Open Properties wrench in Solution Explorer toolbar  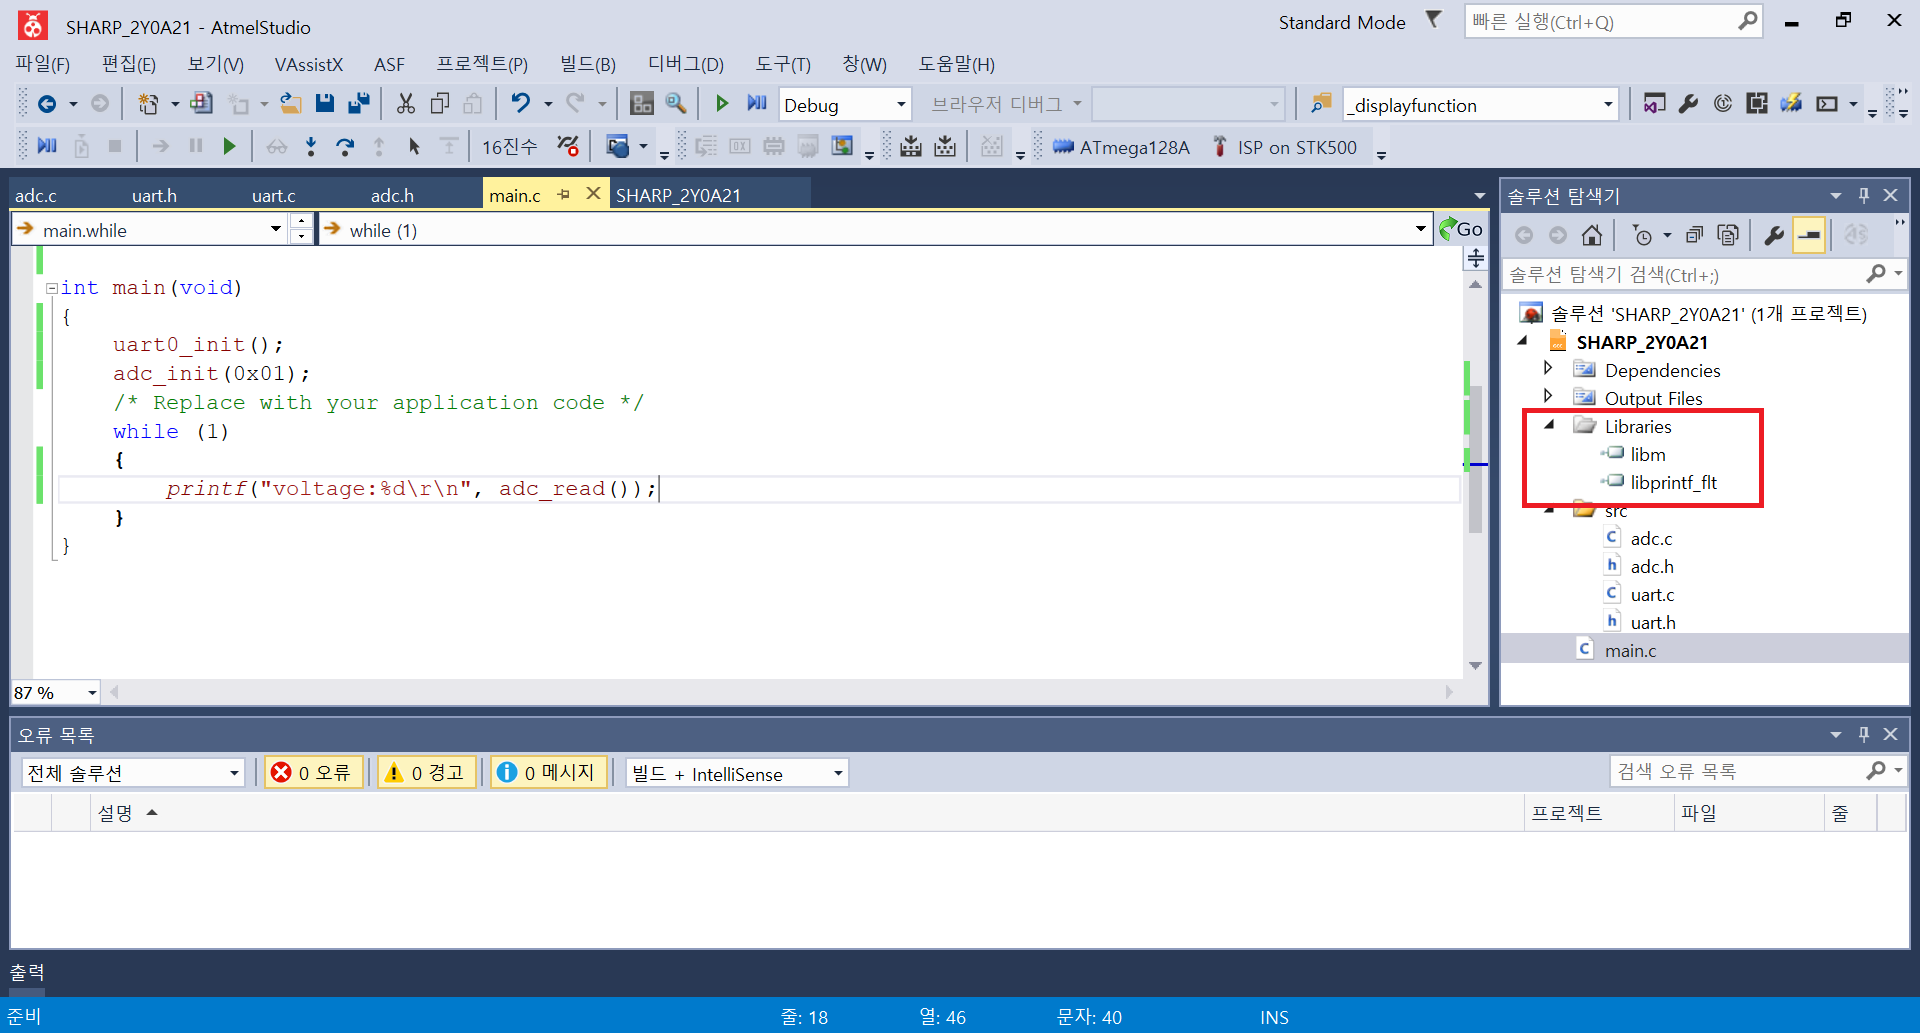(1774, 235)
